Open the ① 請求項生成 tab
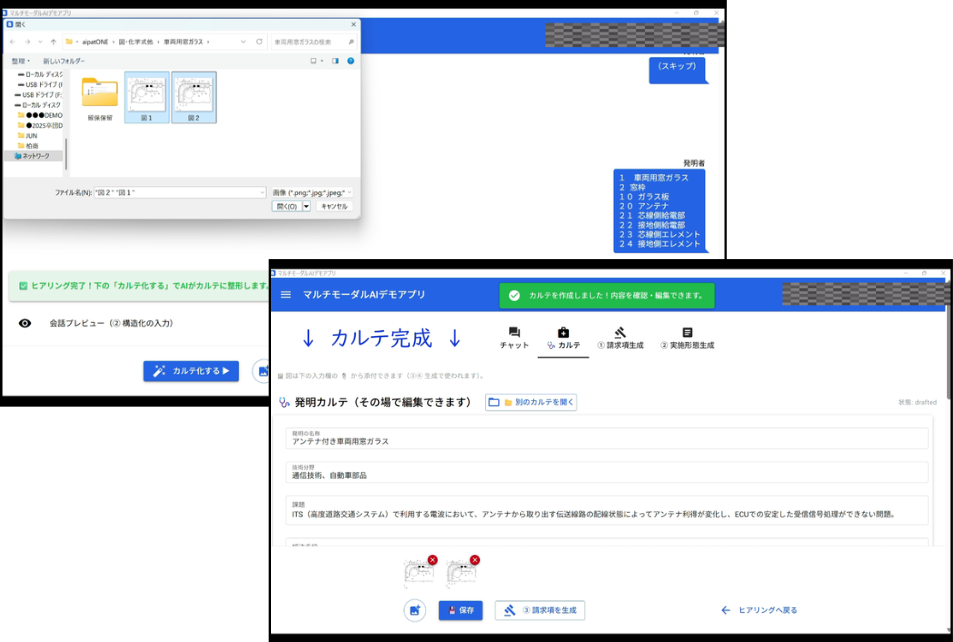This screenshot has height=642, width=953. pyautogui.click(x=621, y=338)
